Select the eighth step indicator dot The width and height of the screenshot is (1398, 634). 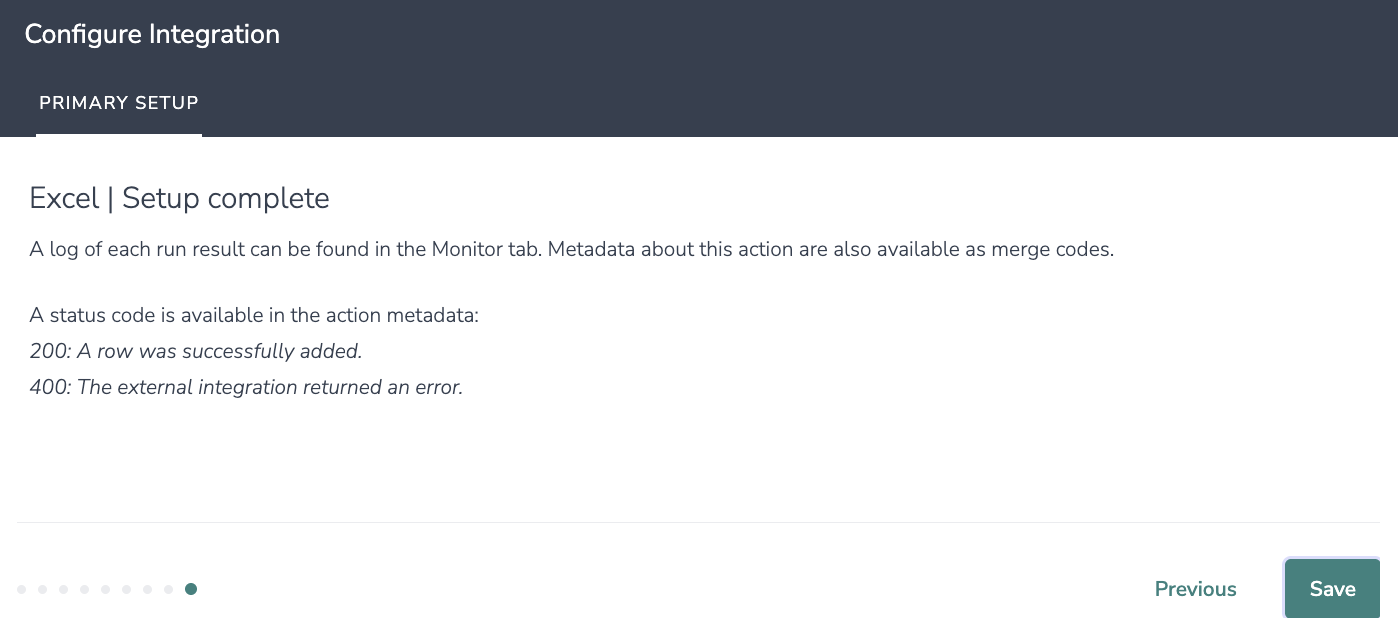click(x=169, y=589)
